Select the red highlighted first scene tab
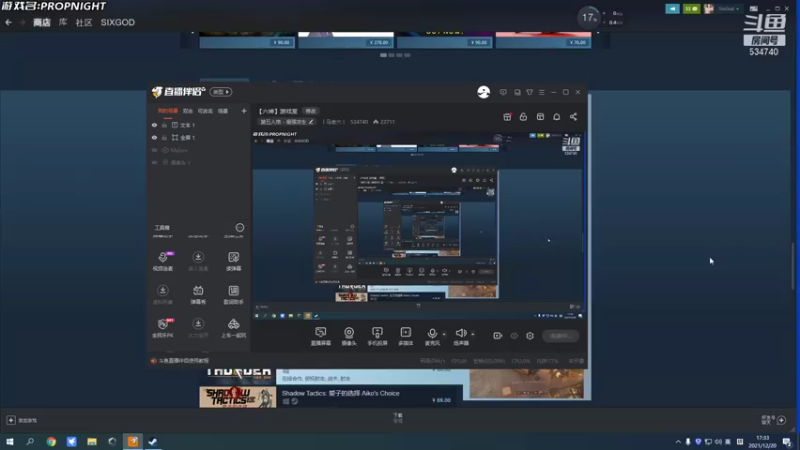This screenshot has width=800, height=450. (167, 111)
